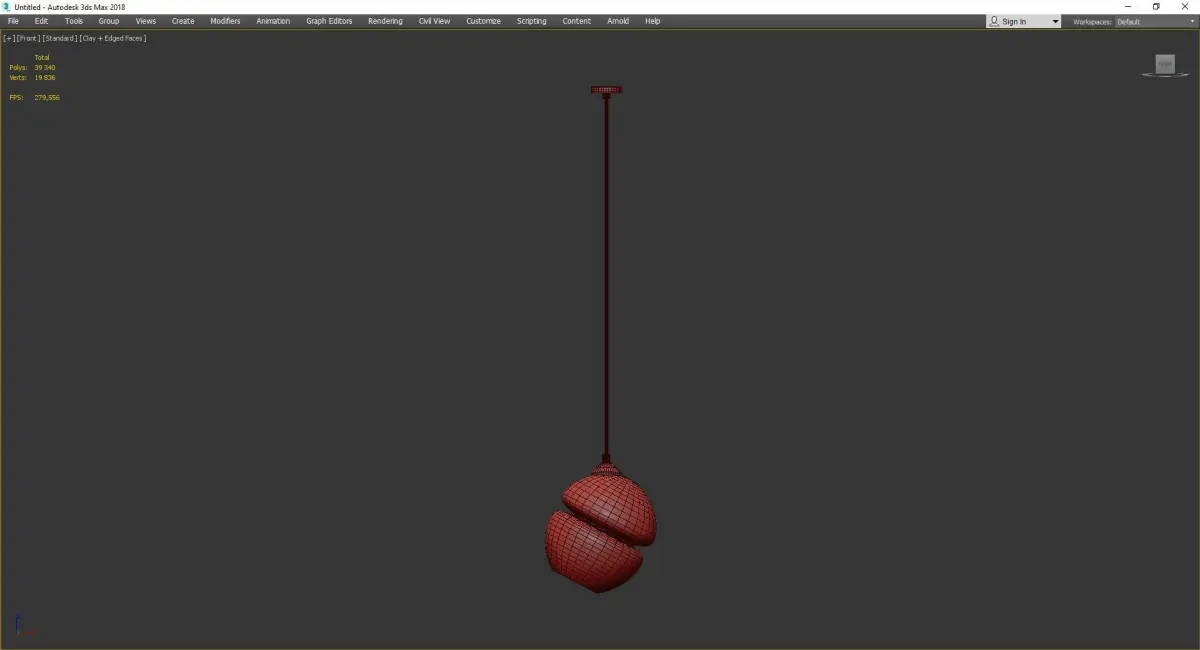Open the Civil View menu
The width and height of the screenshot is (1200, 650).
click(434, 21)
